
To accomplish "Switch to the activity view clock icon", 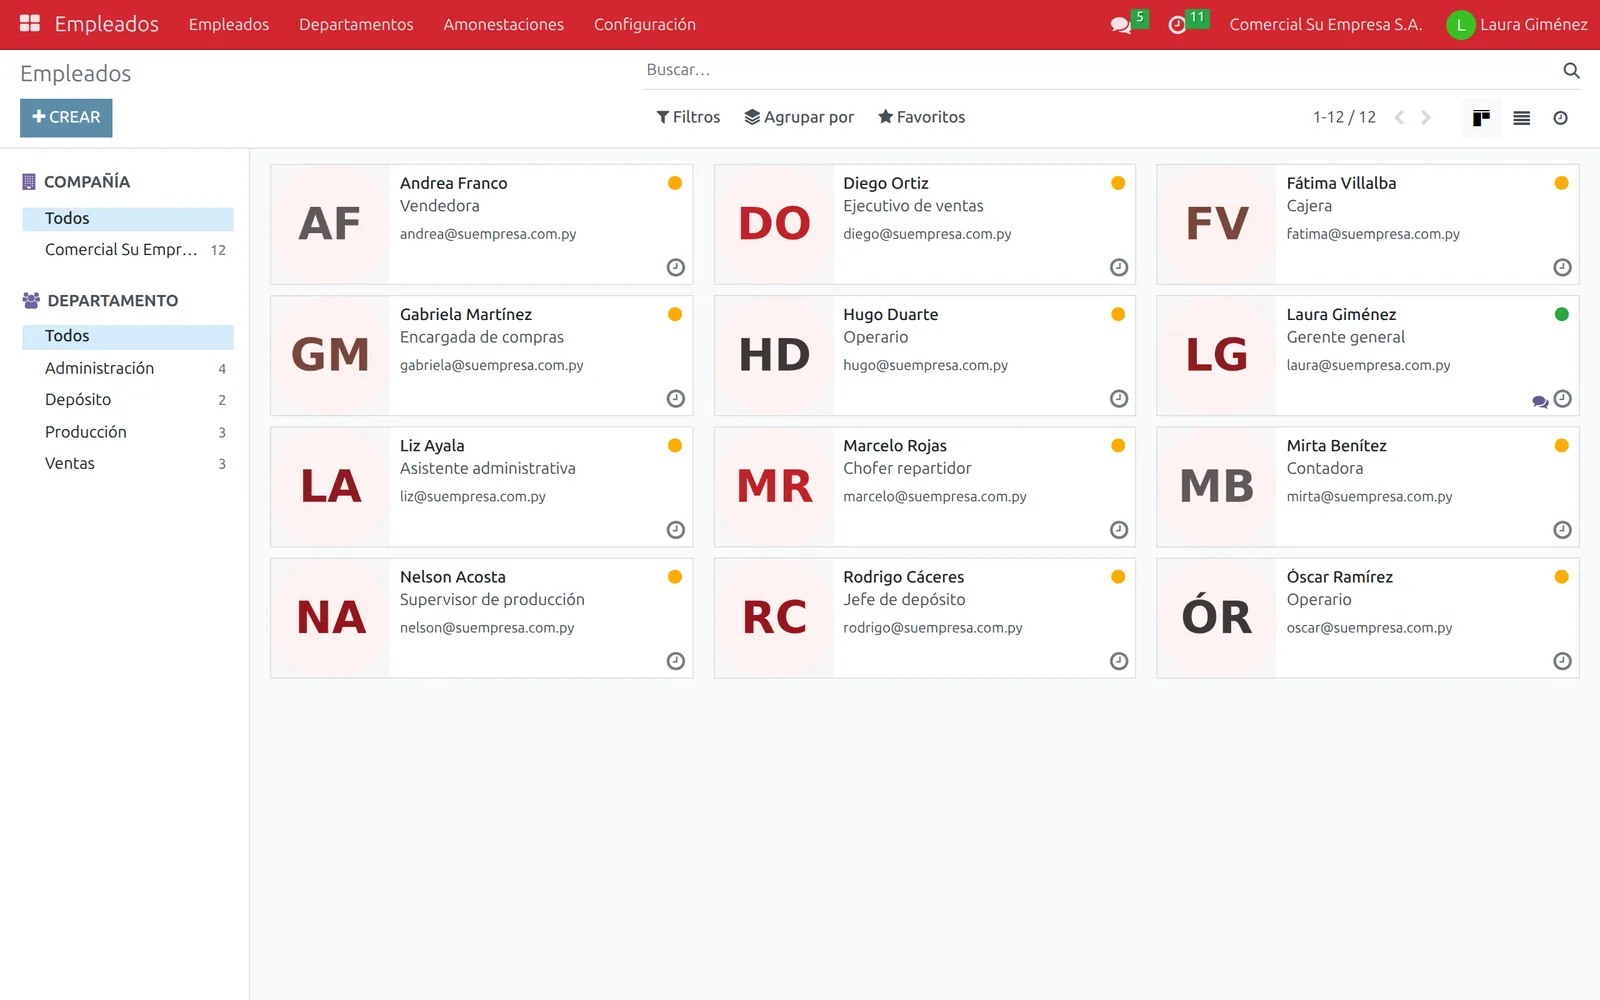I will point(1560,118).
